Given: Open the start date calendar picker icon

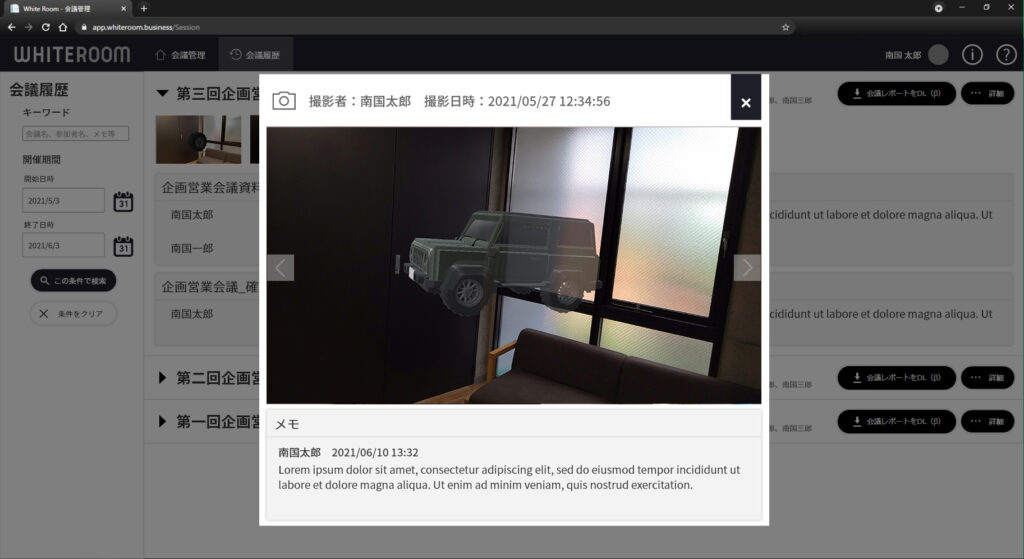Looking at the screenshot, I should [x=123, y=201].
